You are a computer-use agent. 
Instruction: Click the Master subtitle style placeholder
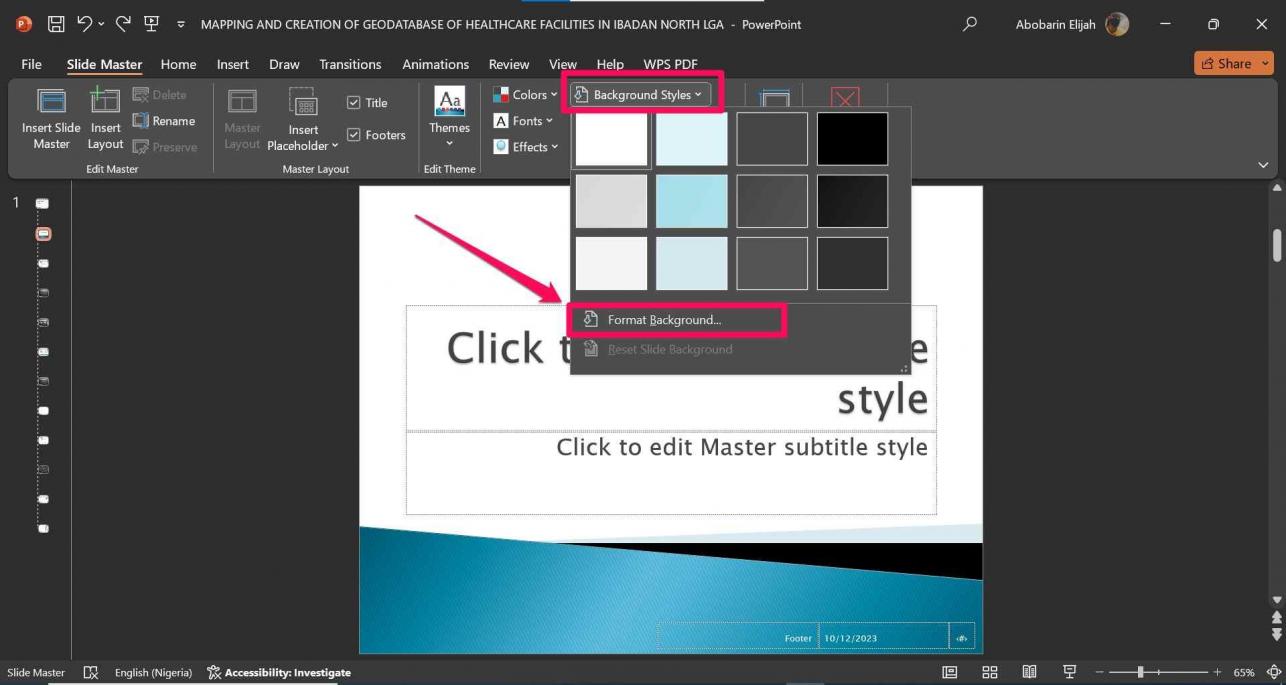670,473
